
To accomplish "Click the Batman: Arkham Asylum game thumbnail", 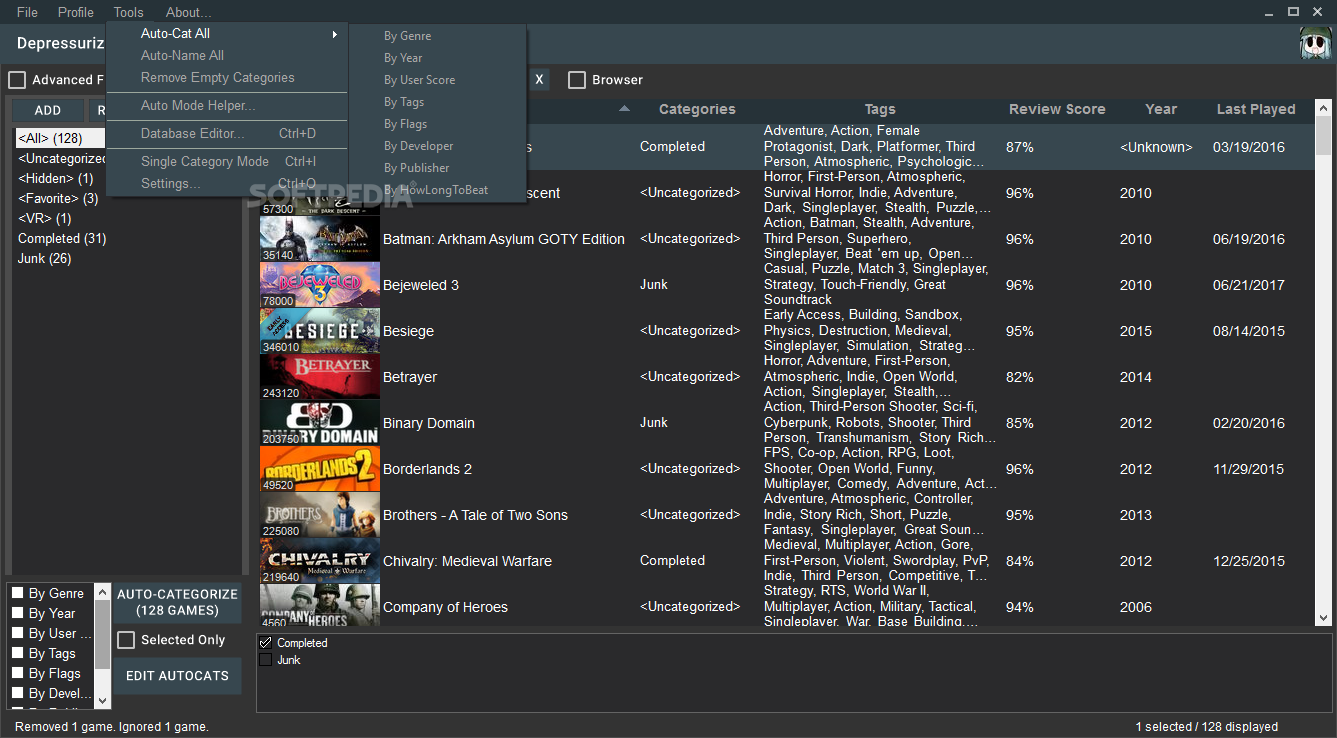I will (x=319, y=239).
